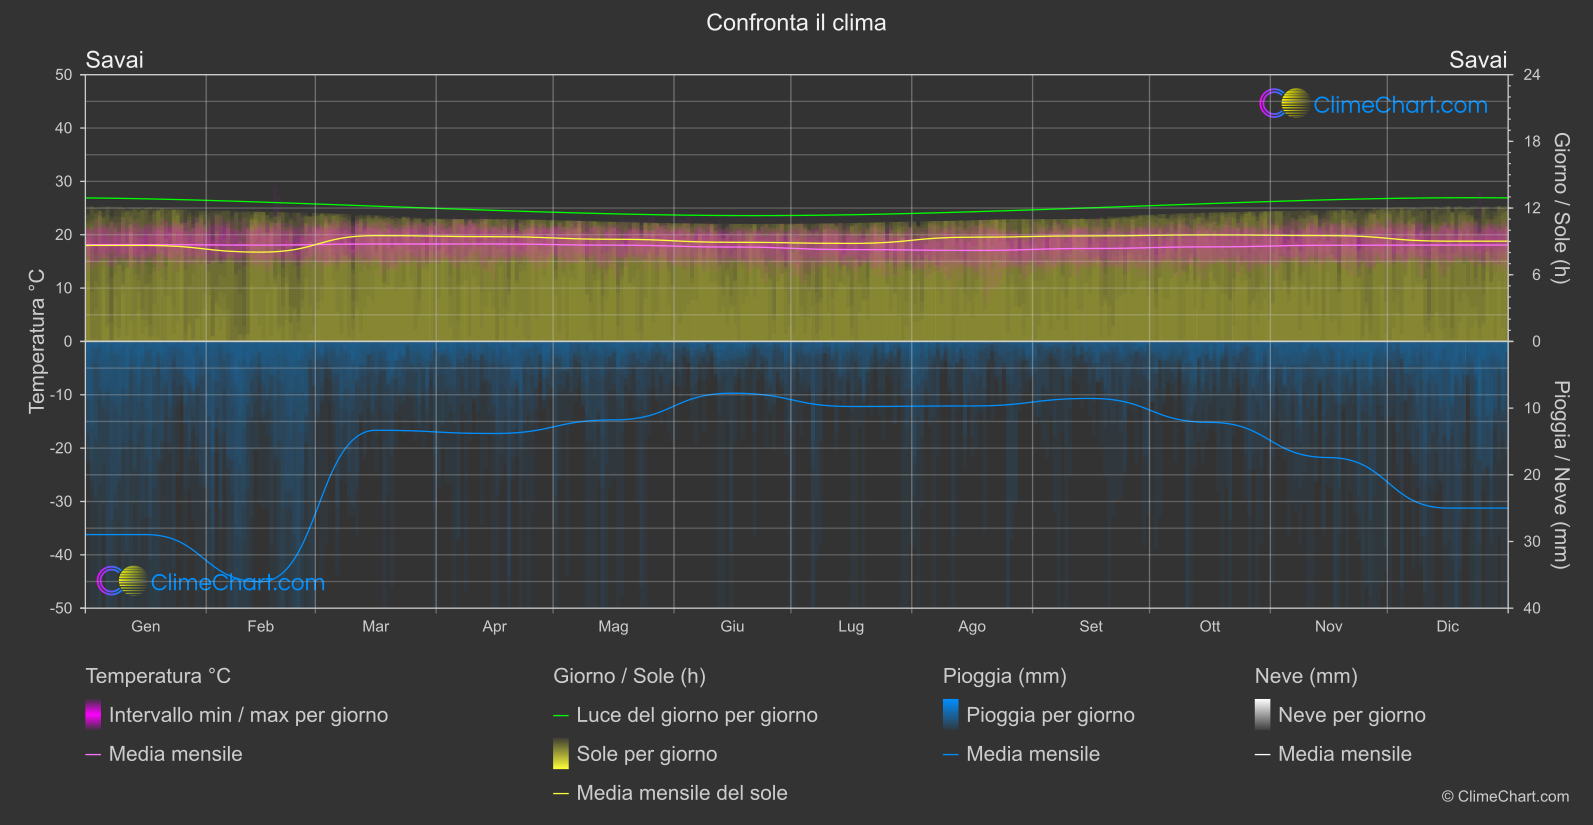Toggle 'Neve per giorno' legend entry
The image size is (1593, 825).
point(1352,715)
